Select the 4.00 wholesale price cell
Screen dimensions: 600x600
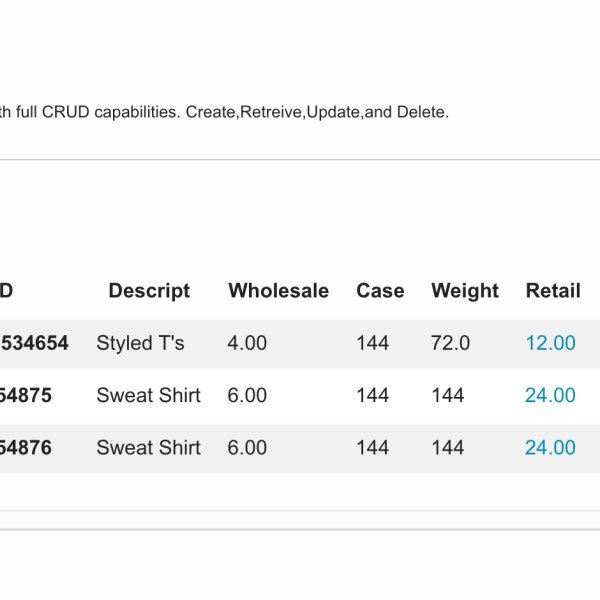[x=247, y=343]
